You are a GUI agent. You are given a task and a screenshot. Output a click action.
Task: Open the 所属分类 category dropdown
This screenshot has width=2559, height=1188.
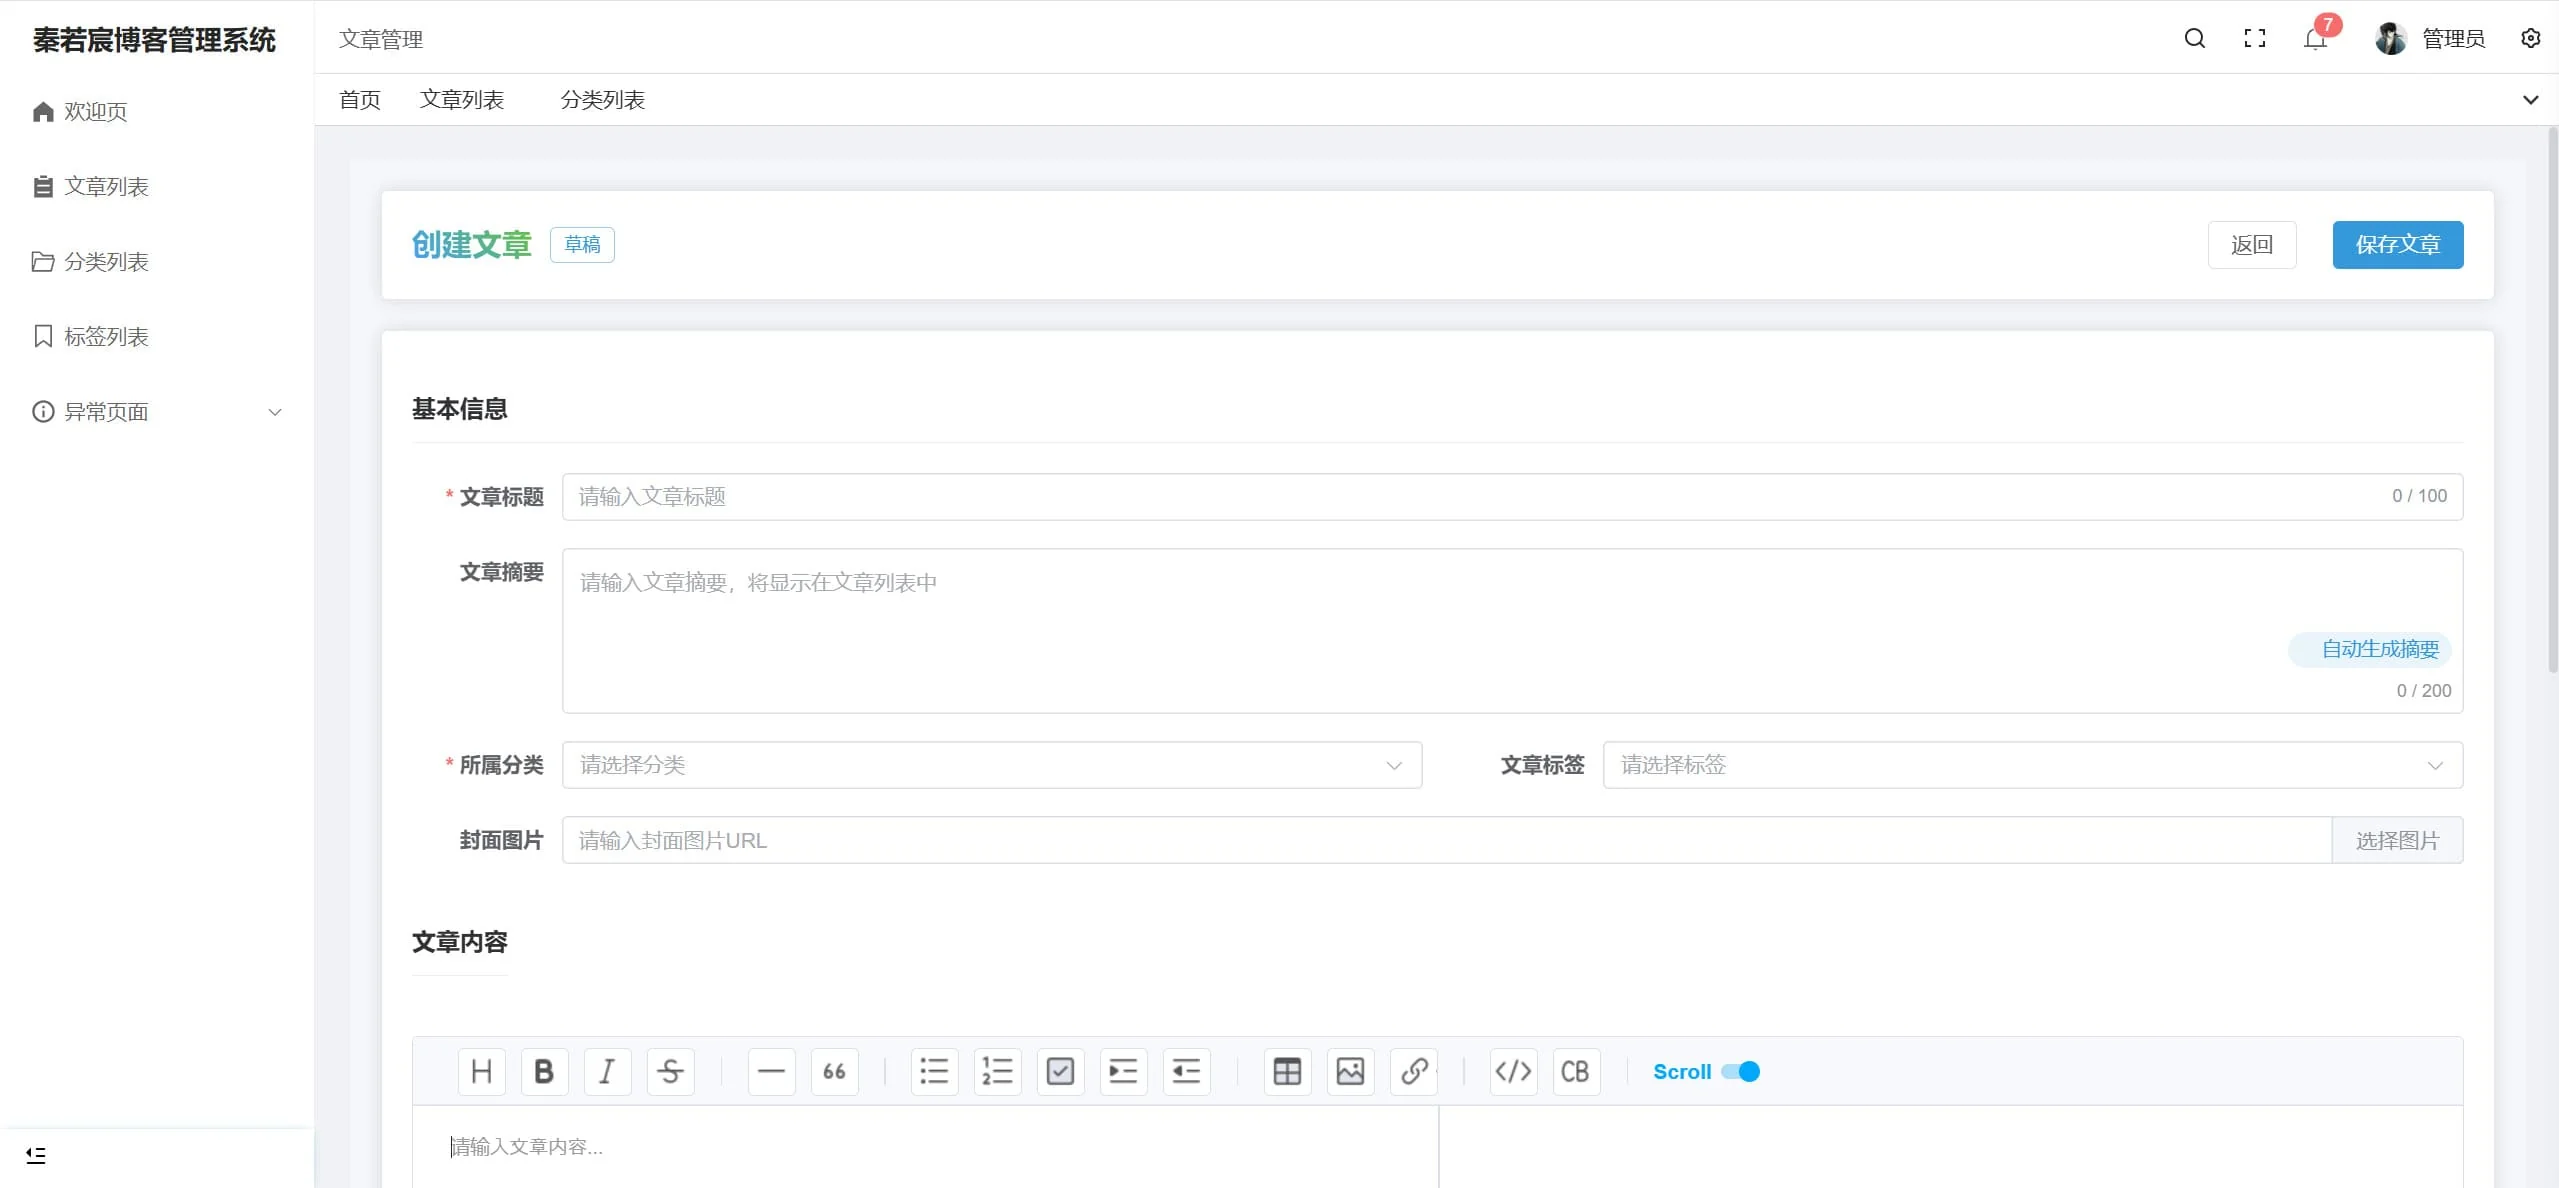991,765
